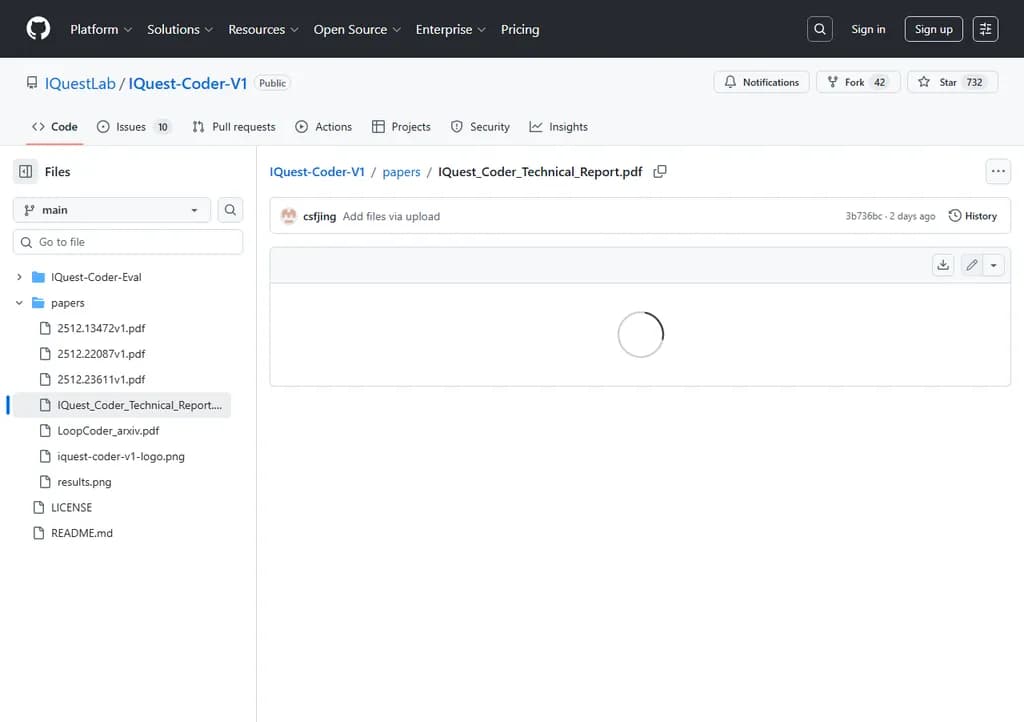The height and width of the screenshot is (722, 1024).
Task: Open the appearance settings icon top right
Action: [985, 29]
